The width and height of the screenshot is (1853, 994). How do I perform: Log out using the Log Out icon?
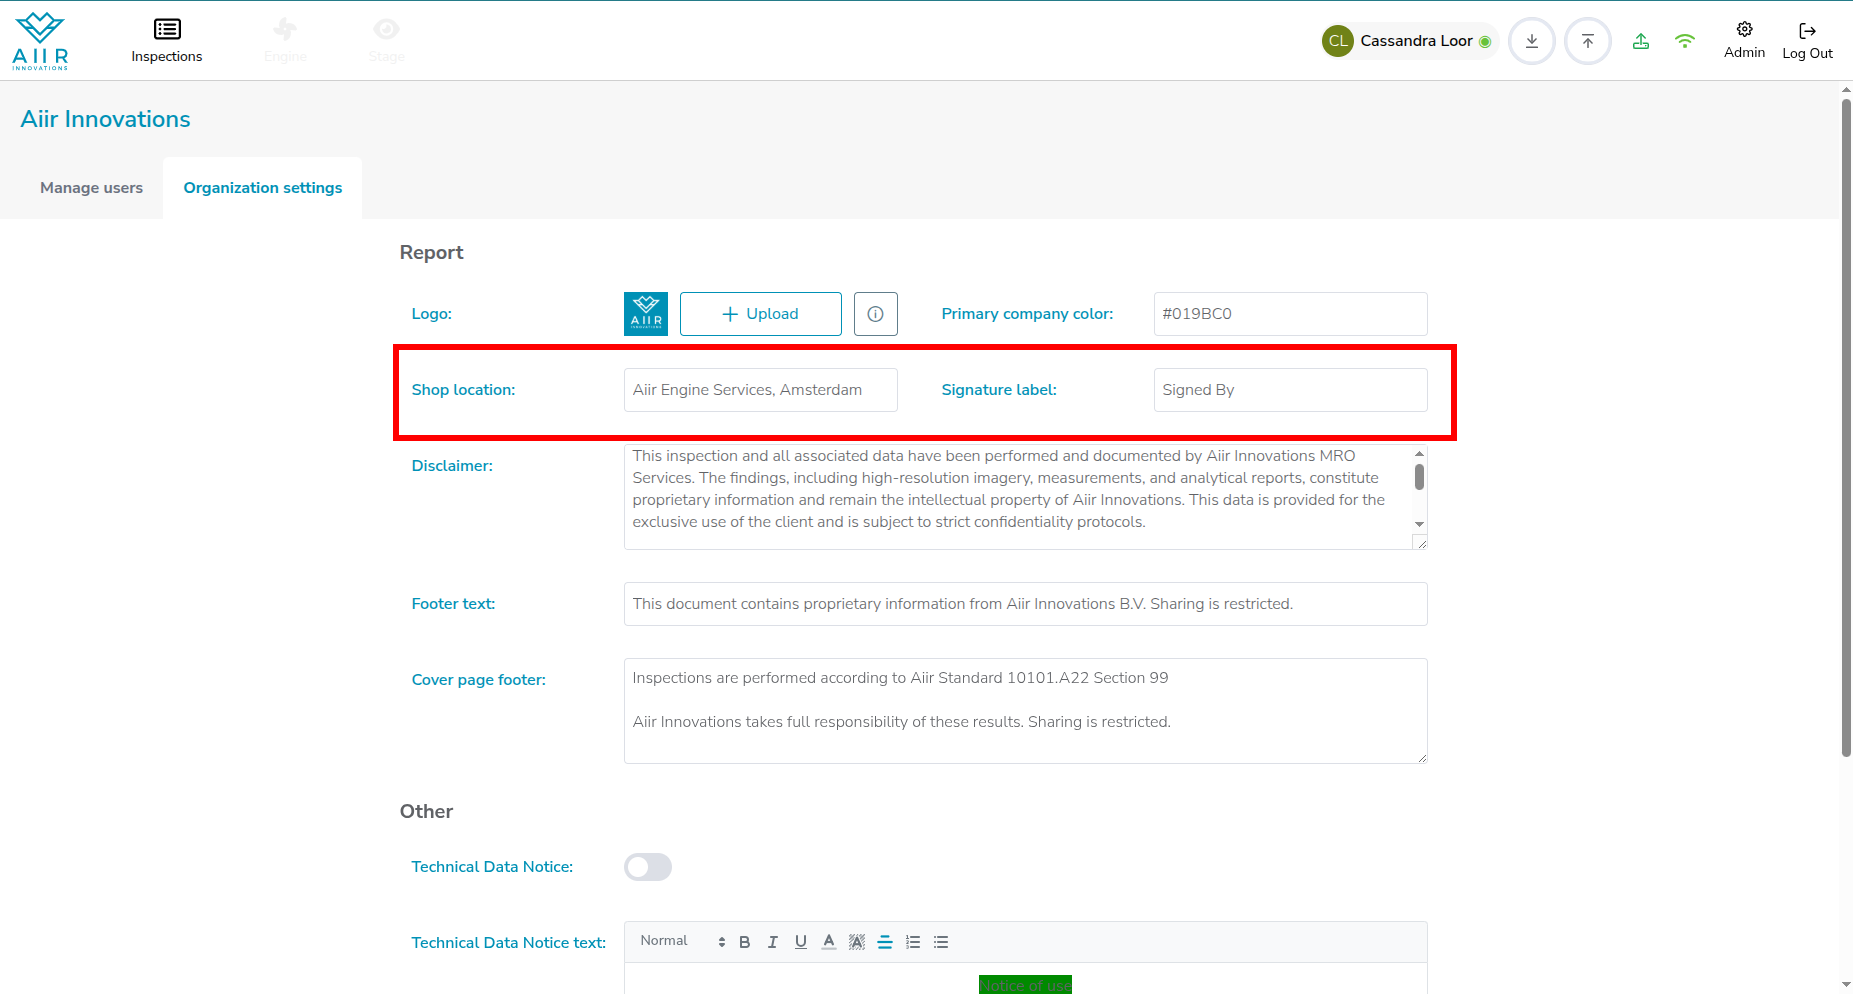(1808, 41)
